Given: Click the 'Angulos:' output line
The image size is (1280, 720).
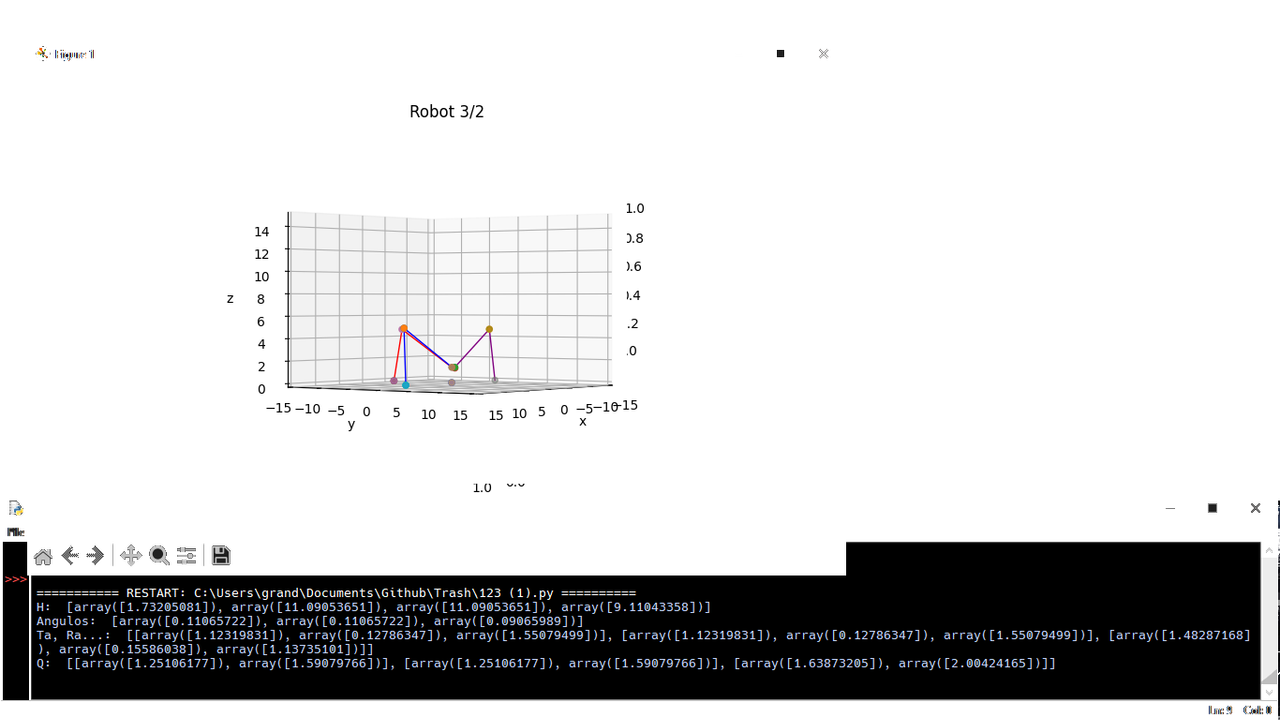Looking at the screenshot, I should 310,621.
